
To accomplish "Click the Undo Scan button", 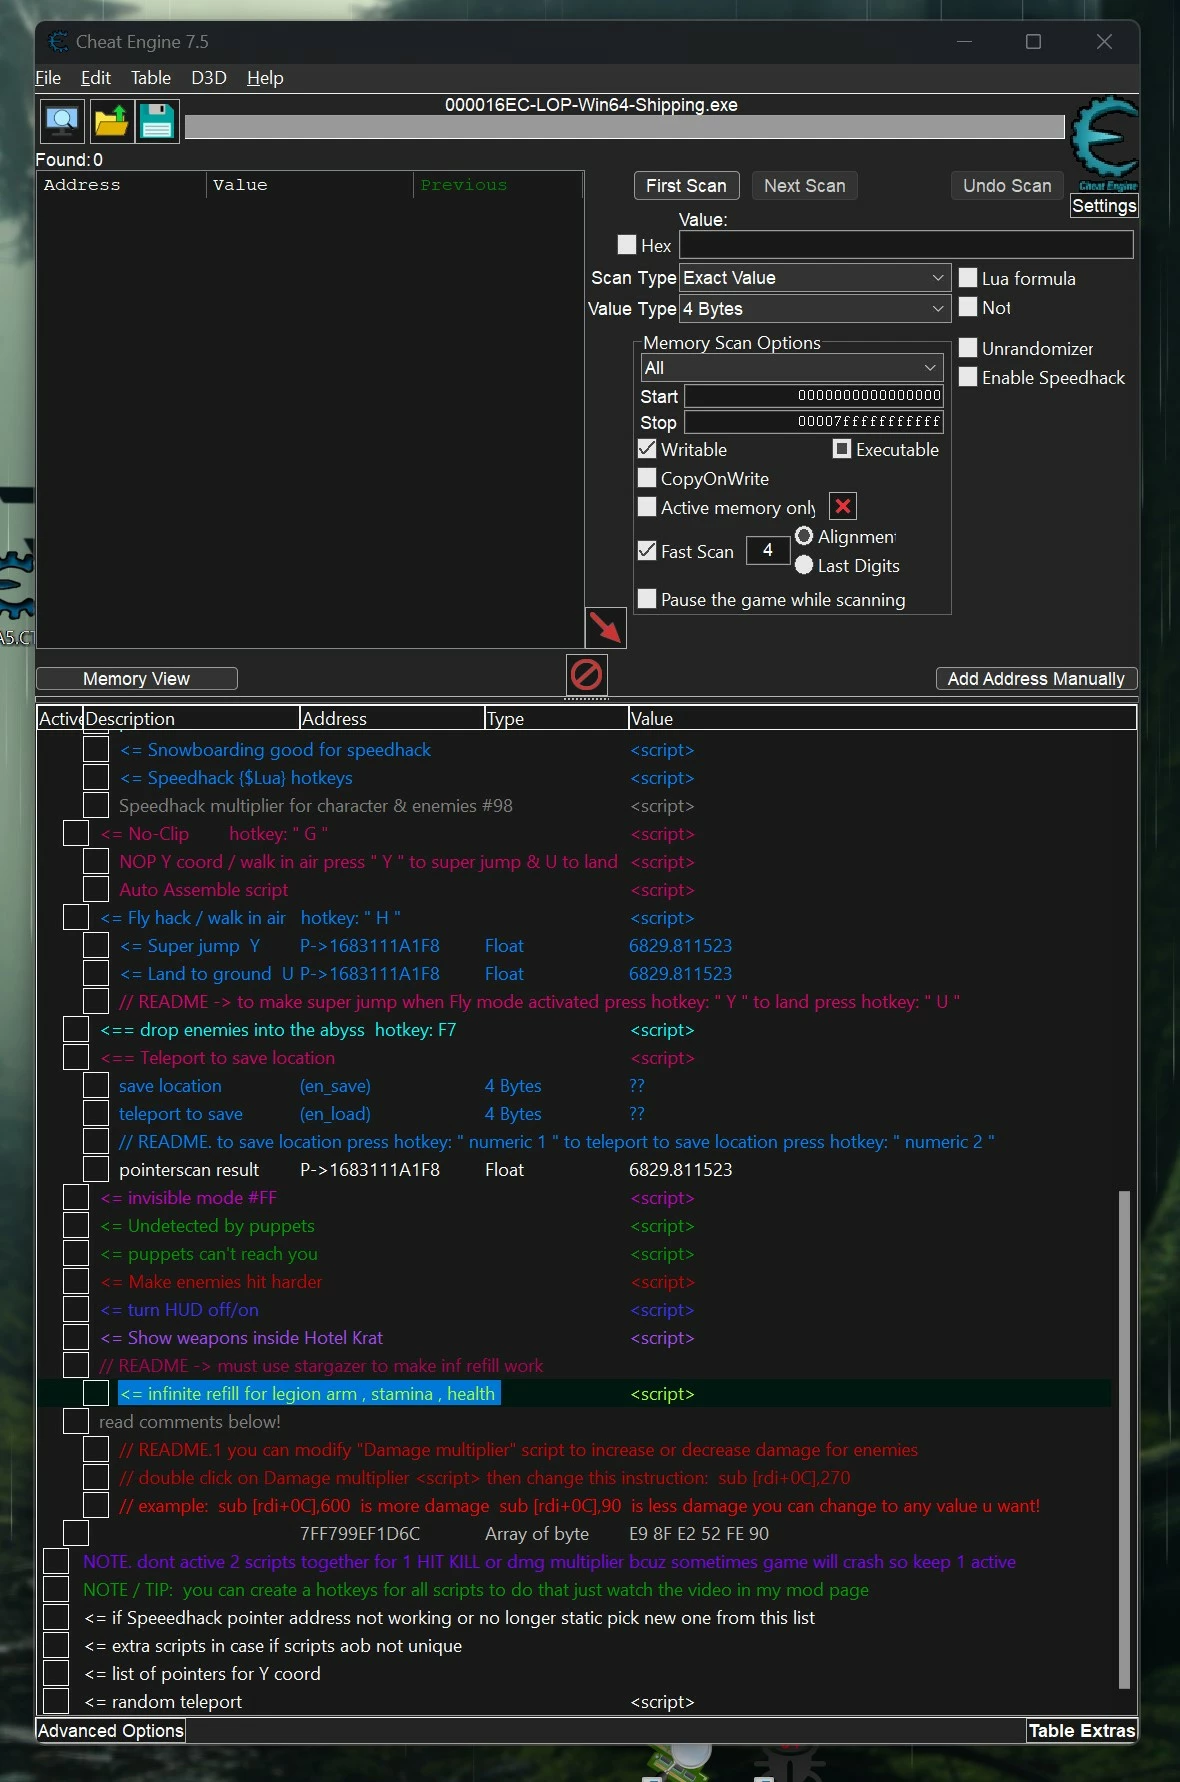I will tap(1007, 185).
